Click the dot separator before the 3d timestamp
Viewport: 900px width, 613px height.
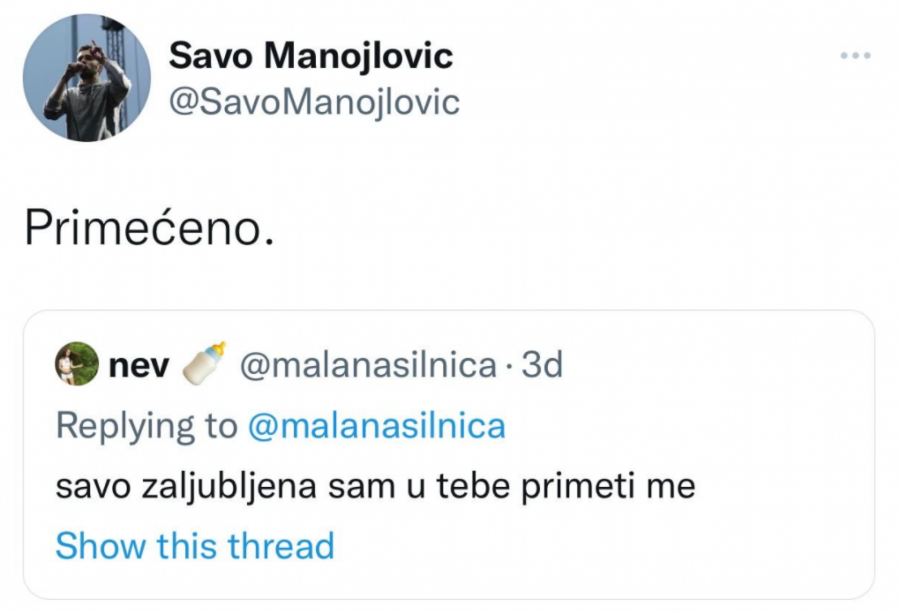pos(510,367)
